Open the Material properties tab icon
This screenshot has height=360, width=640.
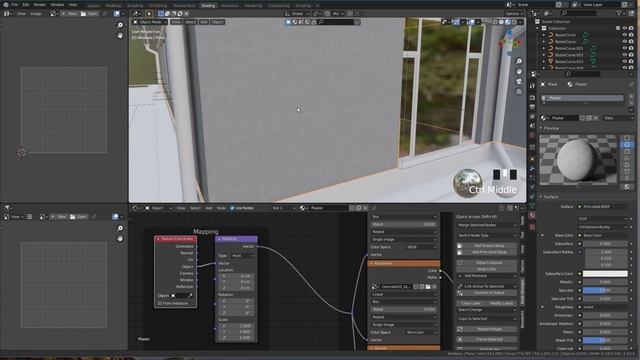coord(532,215)
